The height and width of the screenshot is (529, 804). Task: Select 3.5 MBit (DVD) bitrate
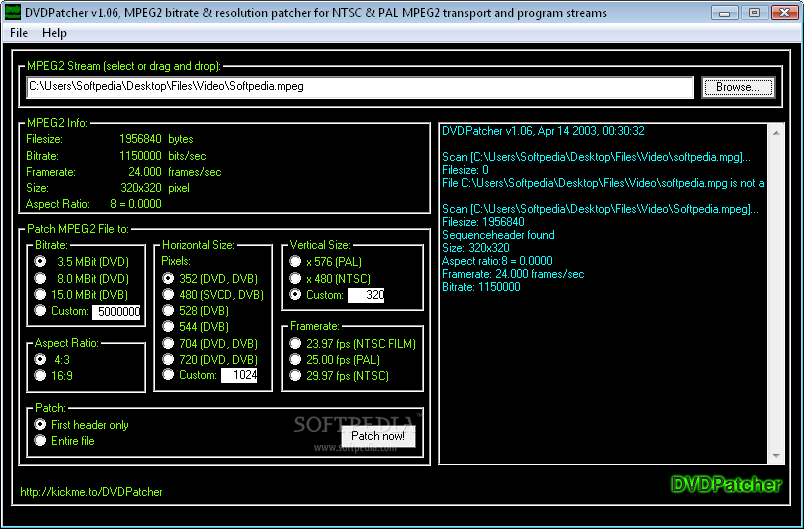click(82, 262)
